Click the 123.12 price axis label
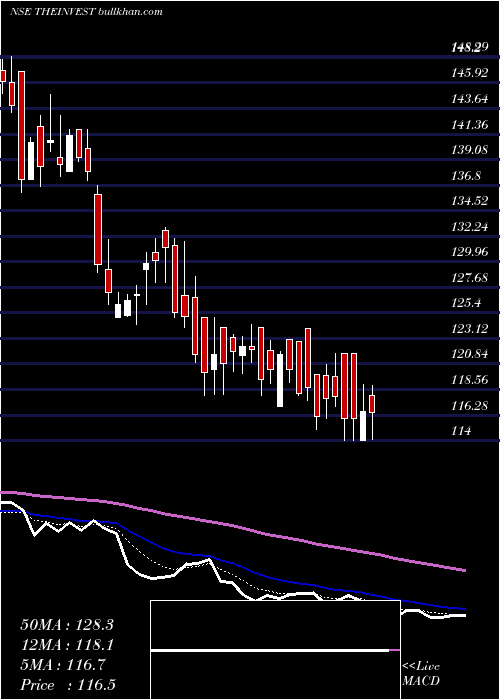 tap(470, 329)
